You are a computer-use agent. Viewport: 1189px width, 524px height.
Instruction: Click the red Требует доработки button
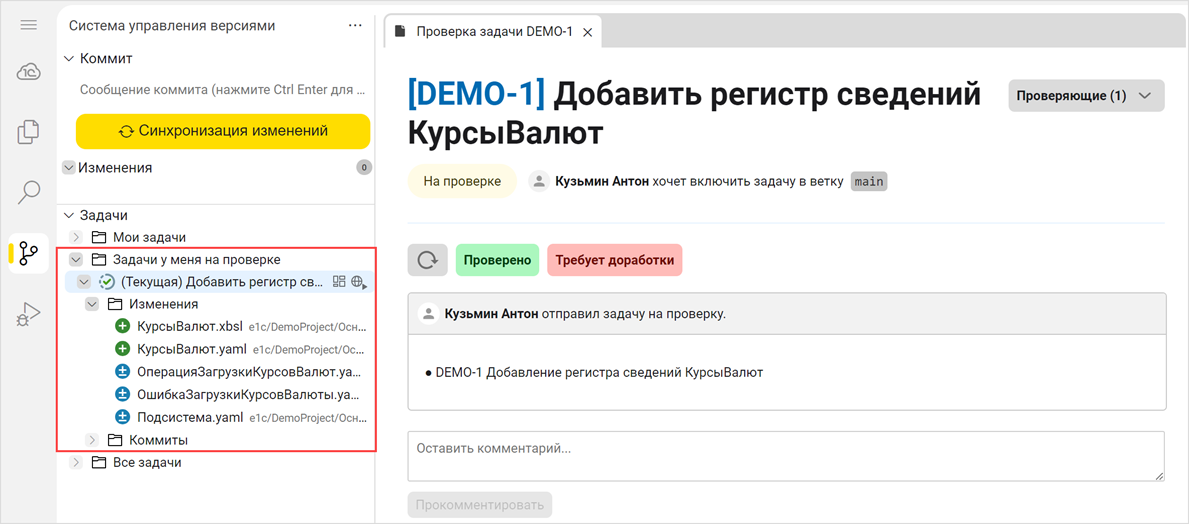tap(614, 259)
